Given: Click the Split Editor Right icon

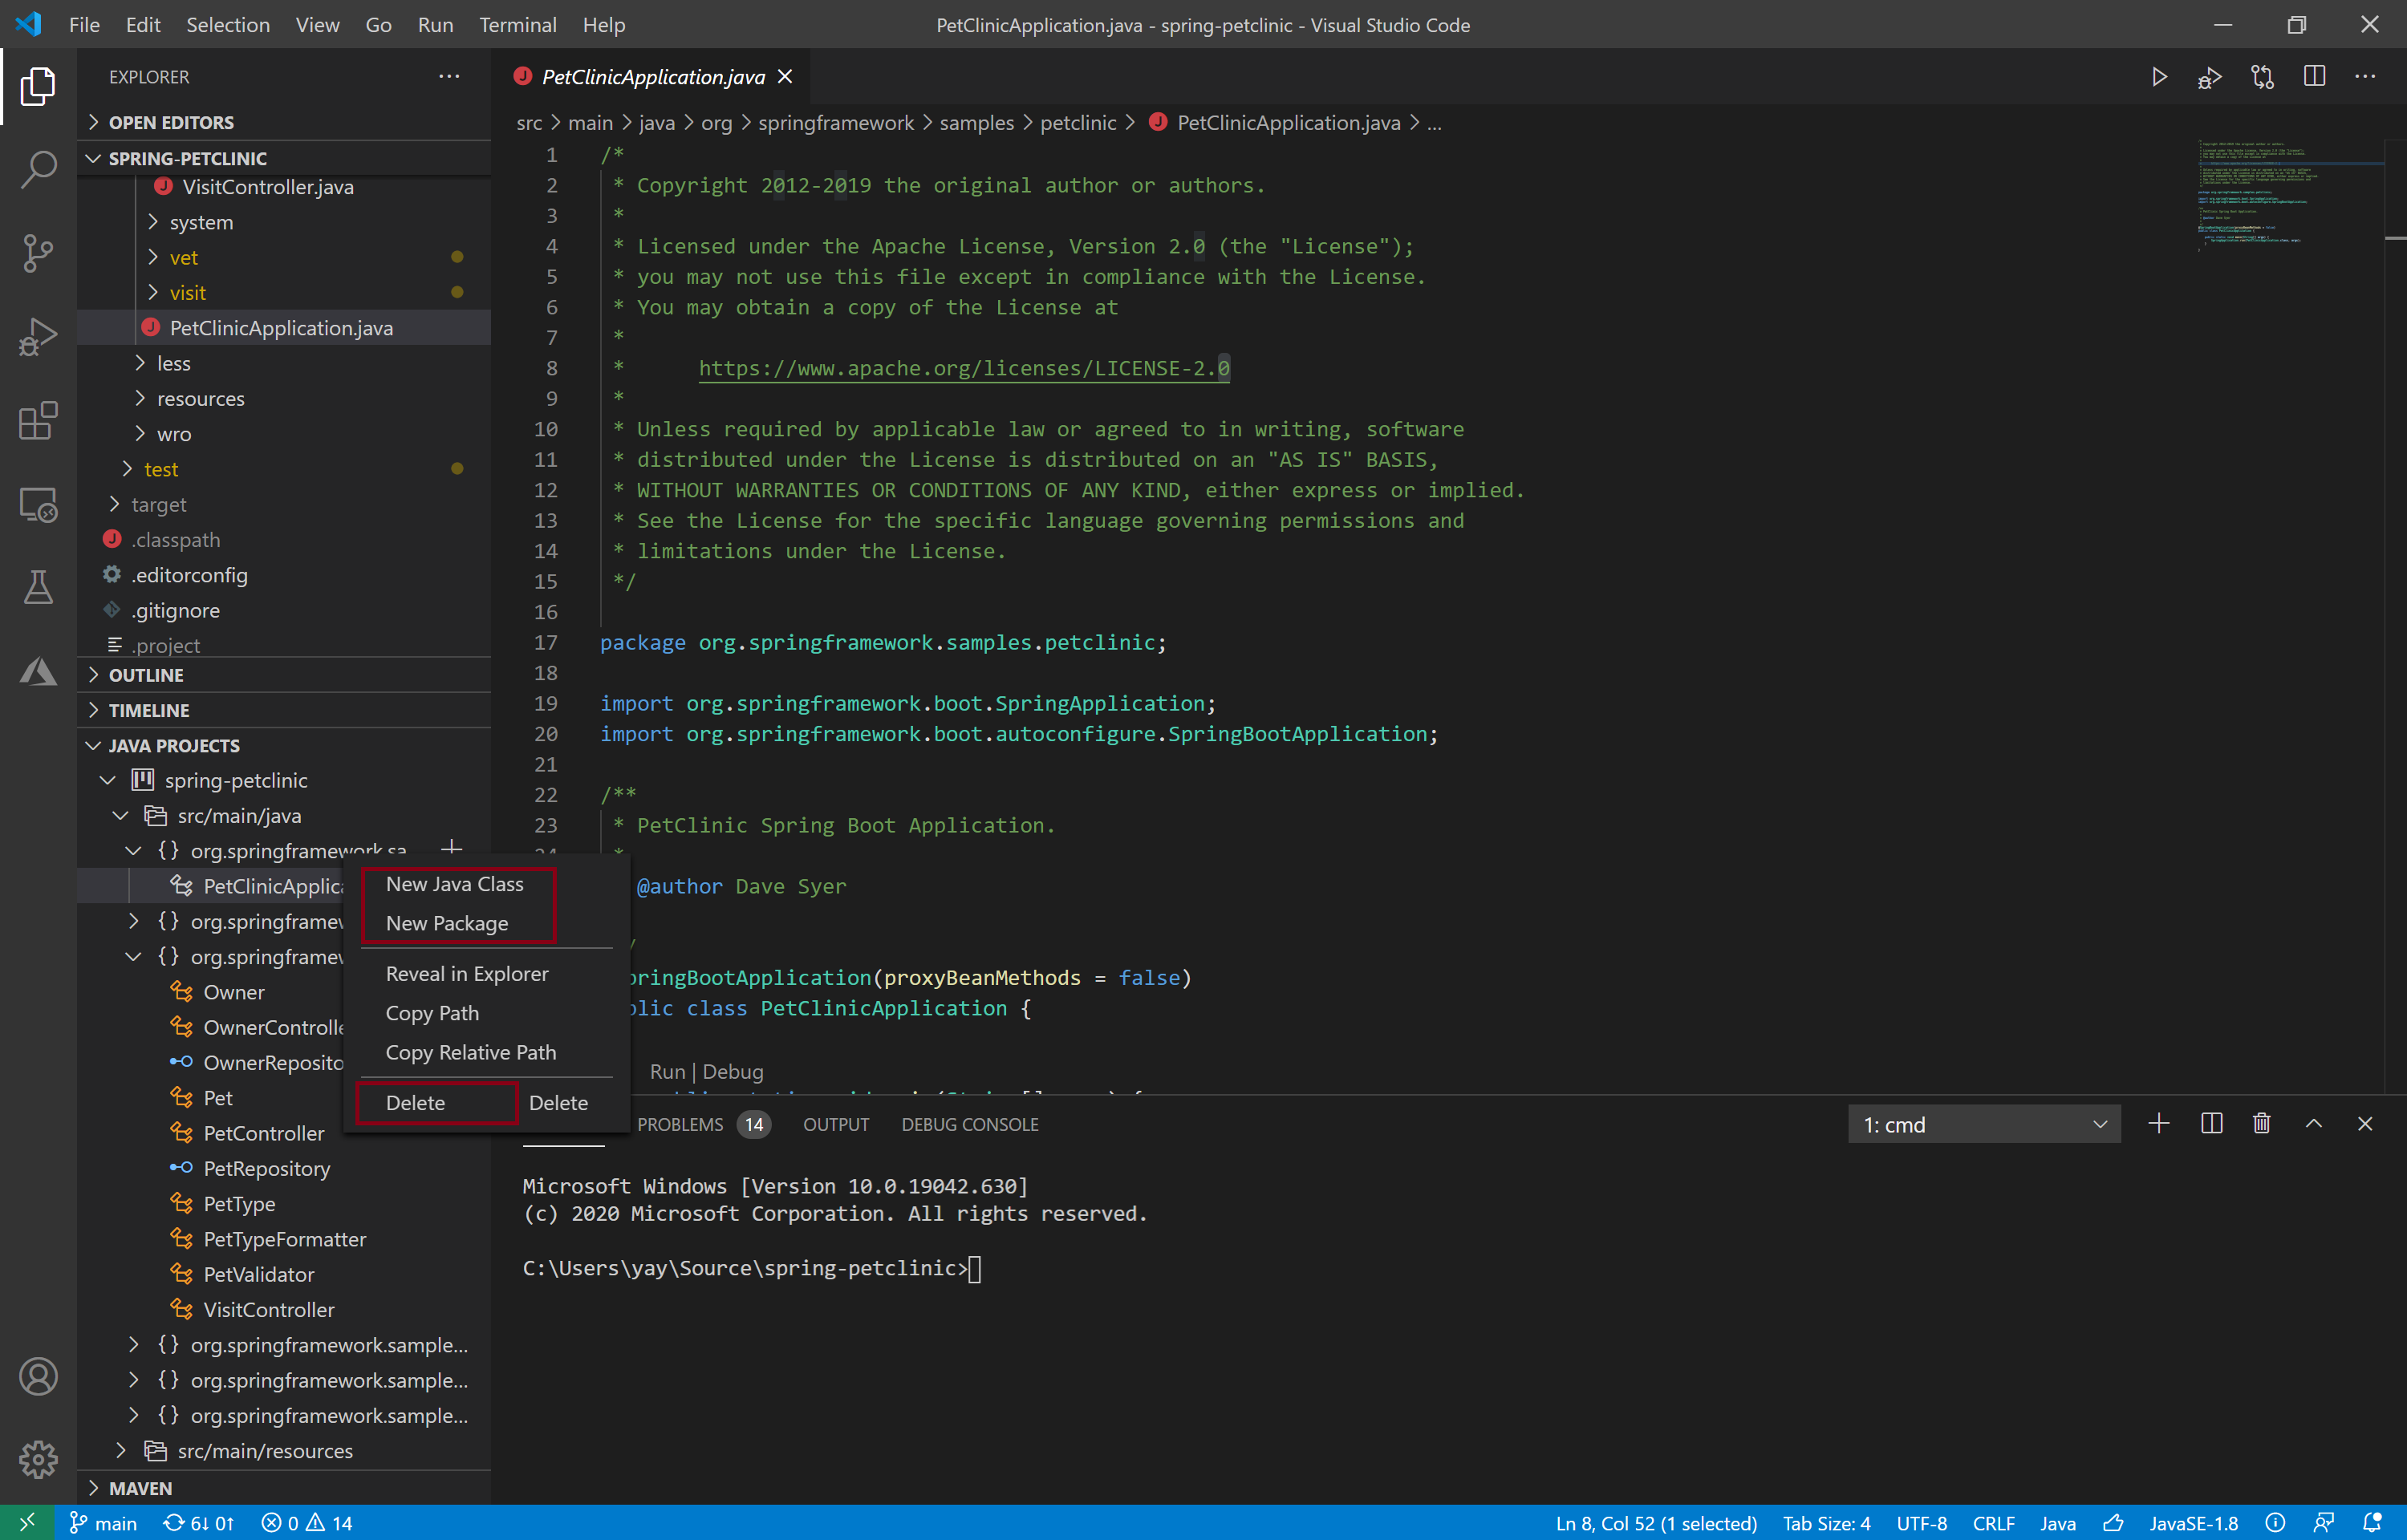Looking at the screenshot, I should click(x=2313, y=77).
